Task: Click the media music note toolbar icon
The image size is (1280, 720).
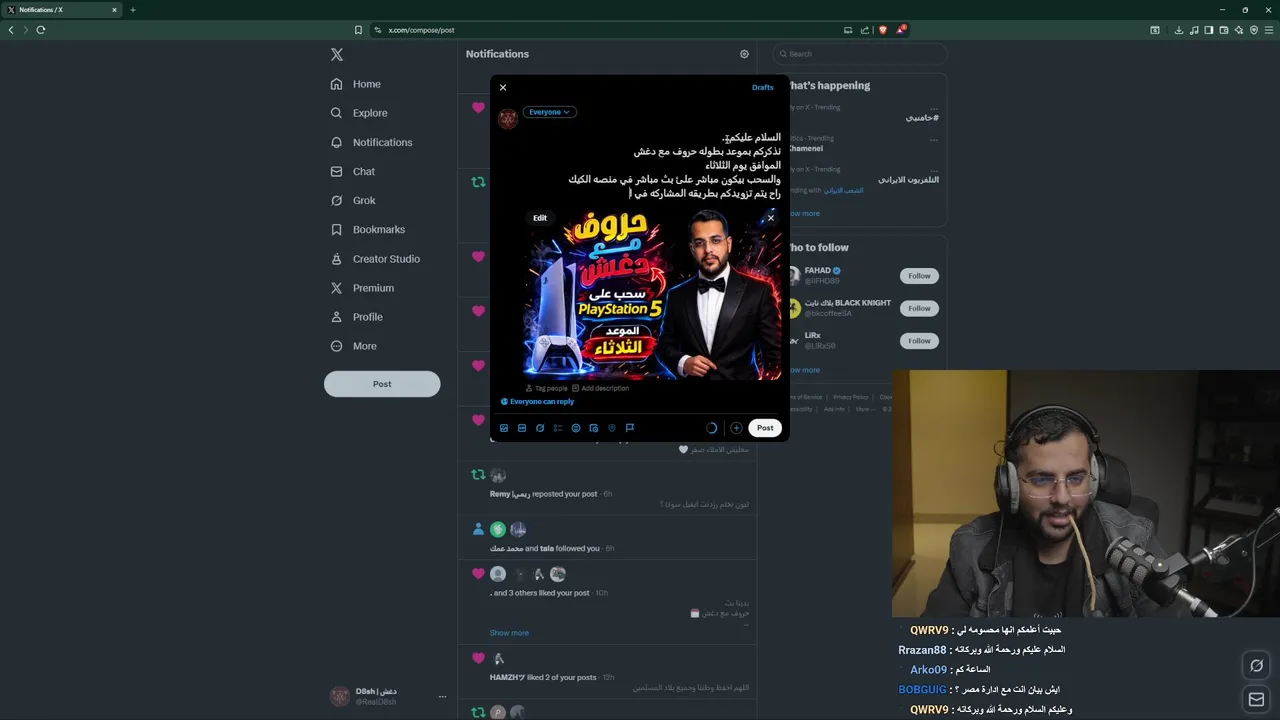Action: click(x=1194, y=30)
